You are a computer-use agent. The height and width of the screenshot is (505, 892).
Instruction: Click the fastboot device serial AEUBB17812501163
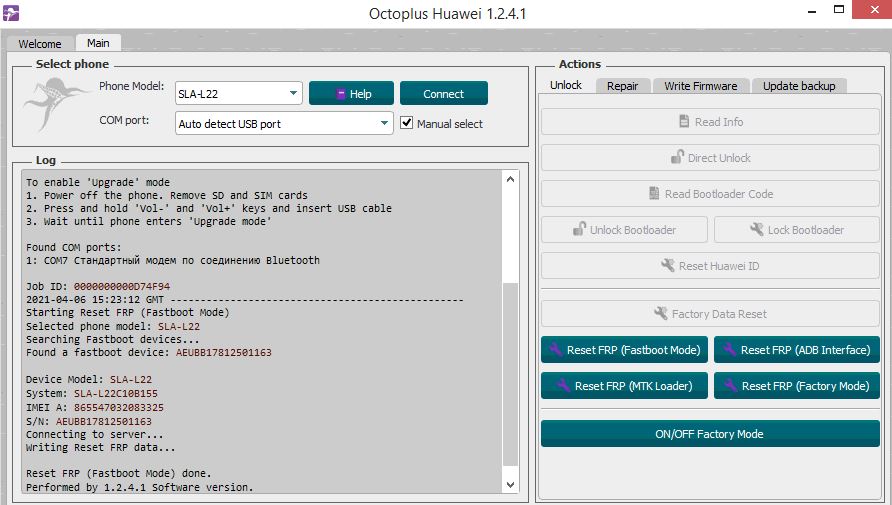224,353
